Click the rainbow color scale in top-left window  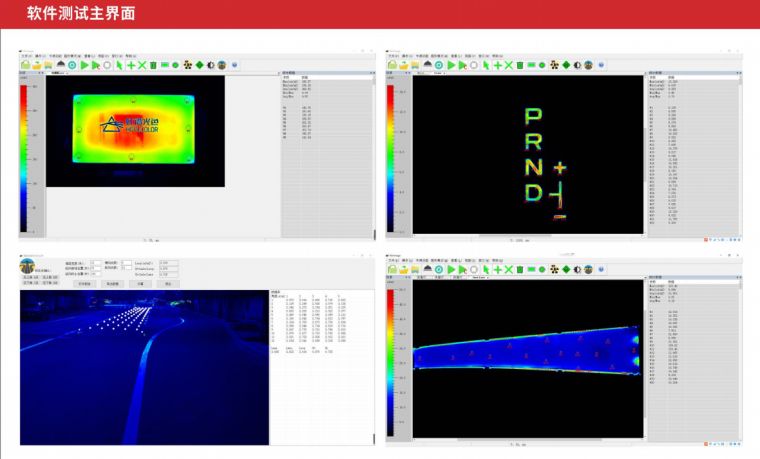[x=25, y=150]
